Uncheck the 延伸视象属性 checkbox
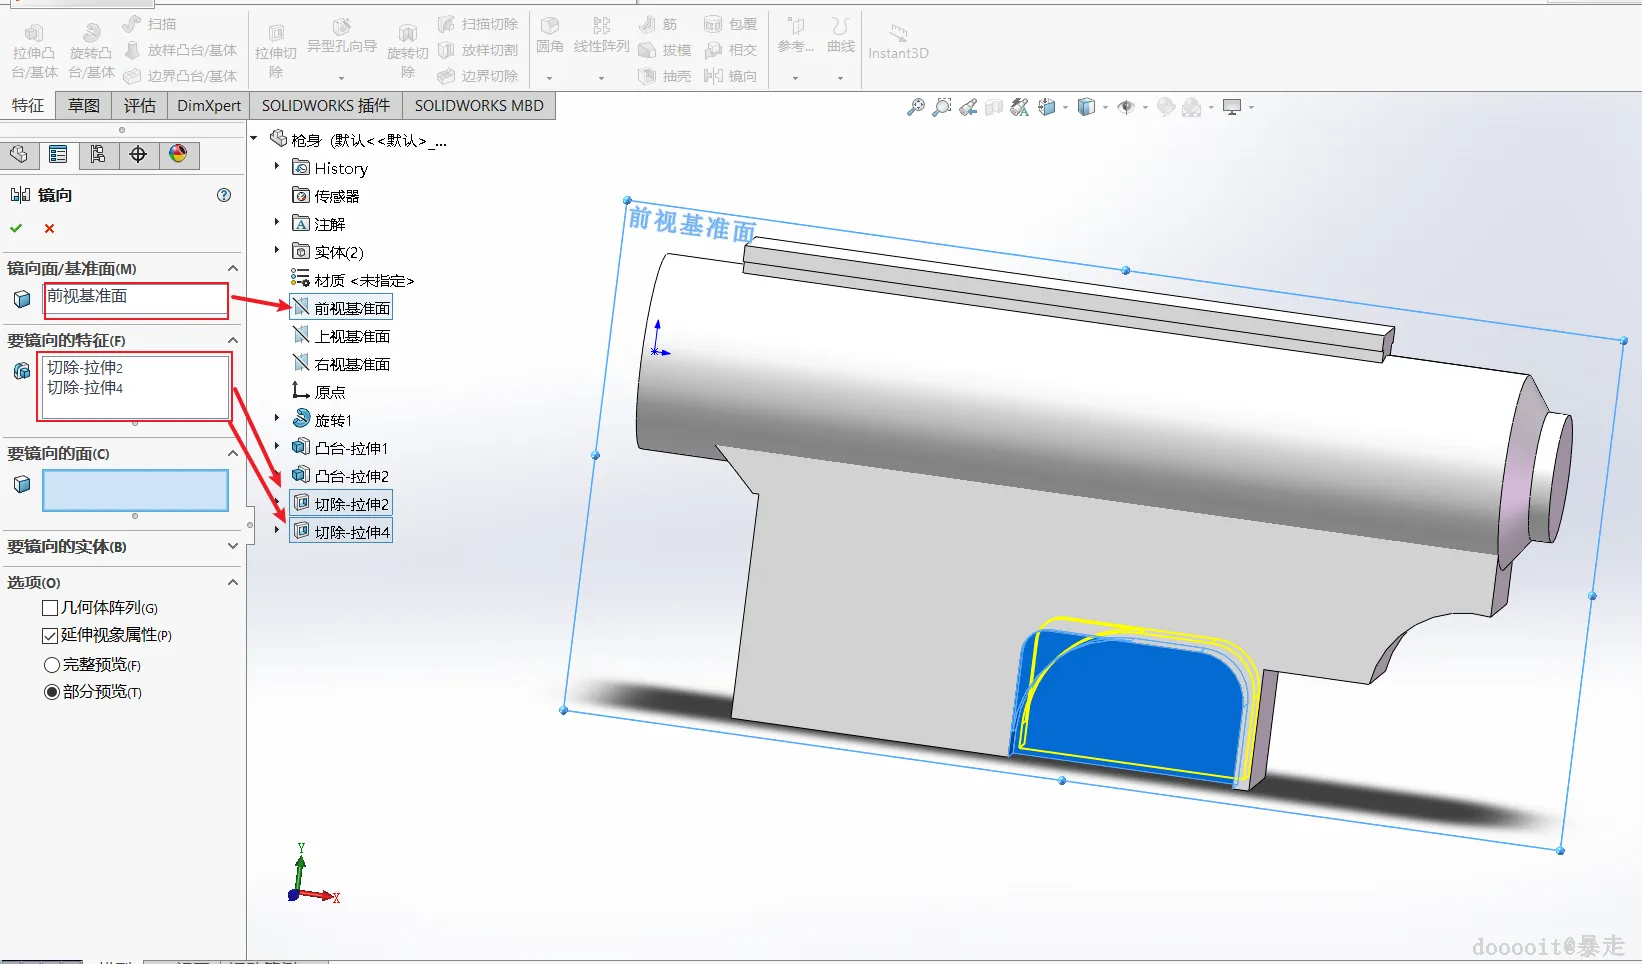 tap(50, 635)
